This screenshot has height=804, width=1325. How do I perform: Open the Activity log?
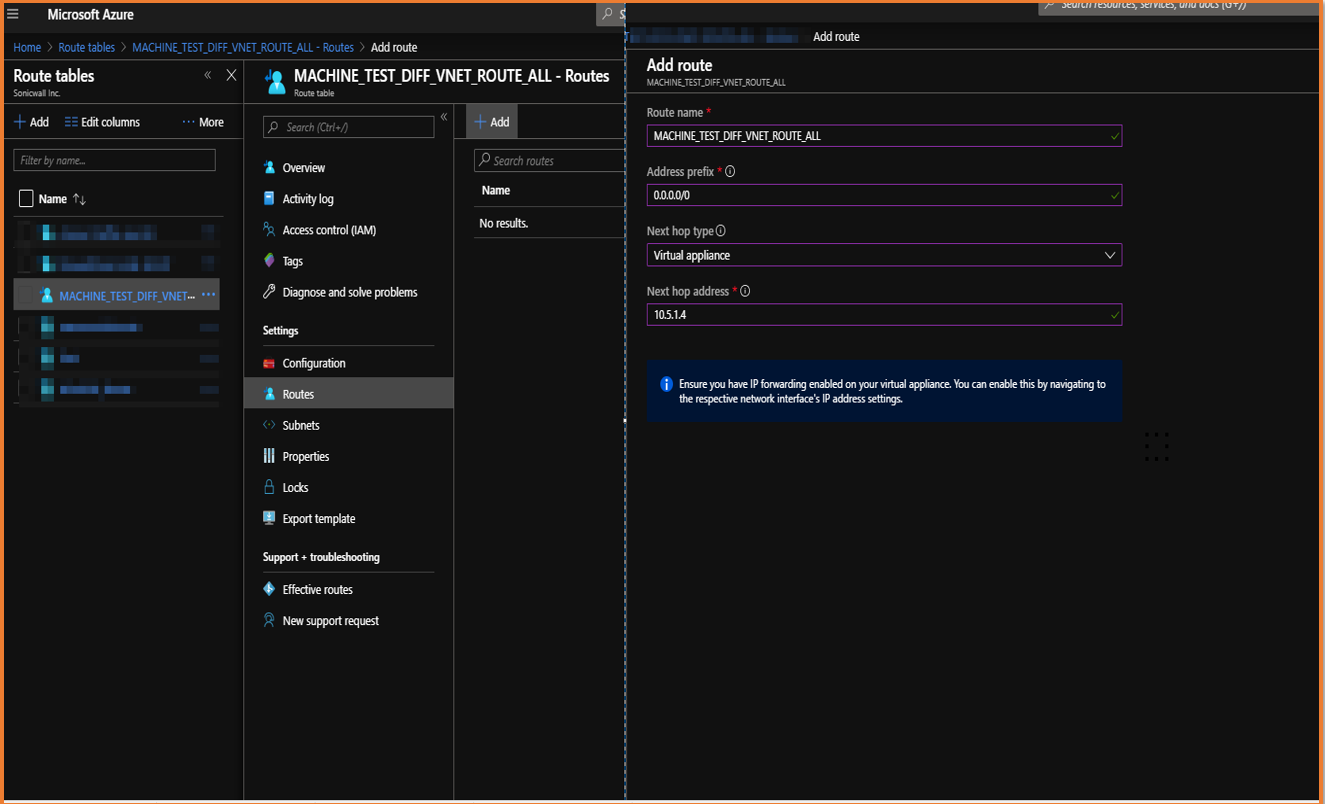[x=308, y=199]
